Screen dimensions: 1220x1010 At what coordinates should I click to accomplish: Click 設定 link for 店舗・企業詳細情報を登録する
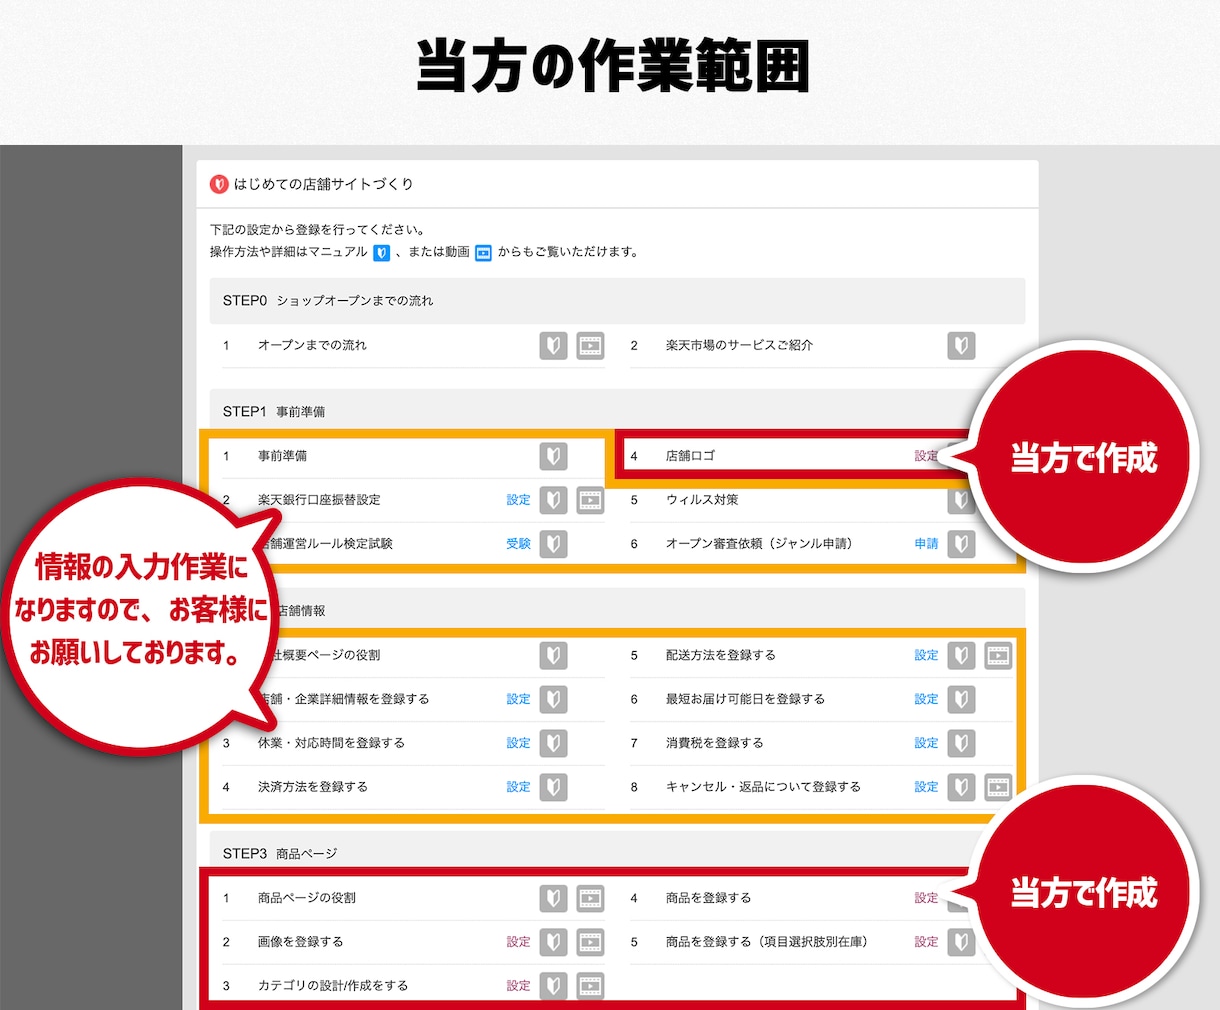pyautogui.click(x=518, y=700)
